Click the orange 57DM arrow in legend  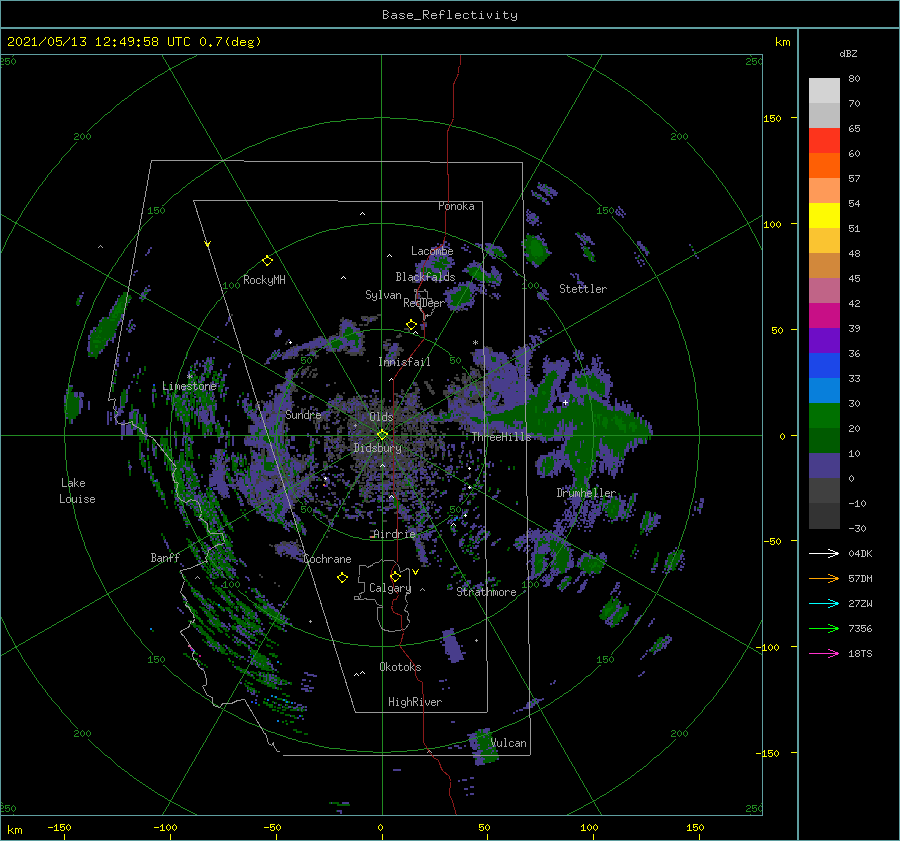coord(824,579)
